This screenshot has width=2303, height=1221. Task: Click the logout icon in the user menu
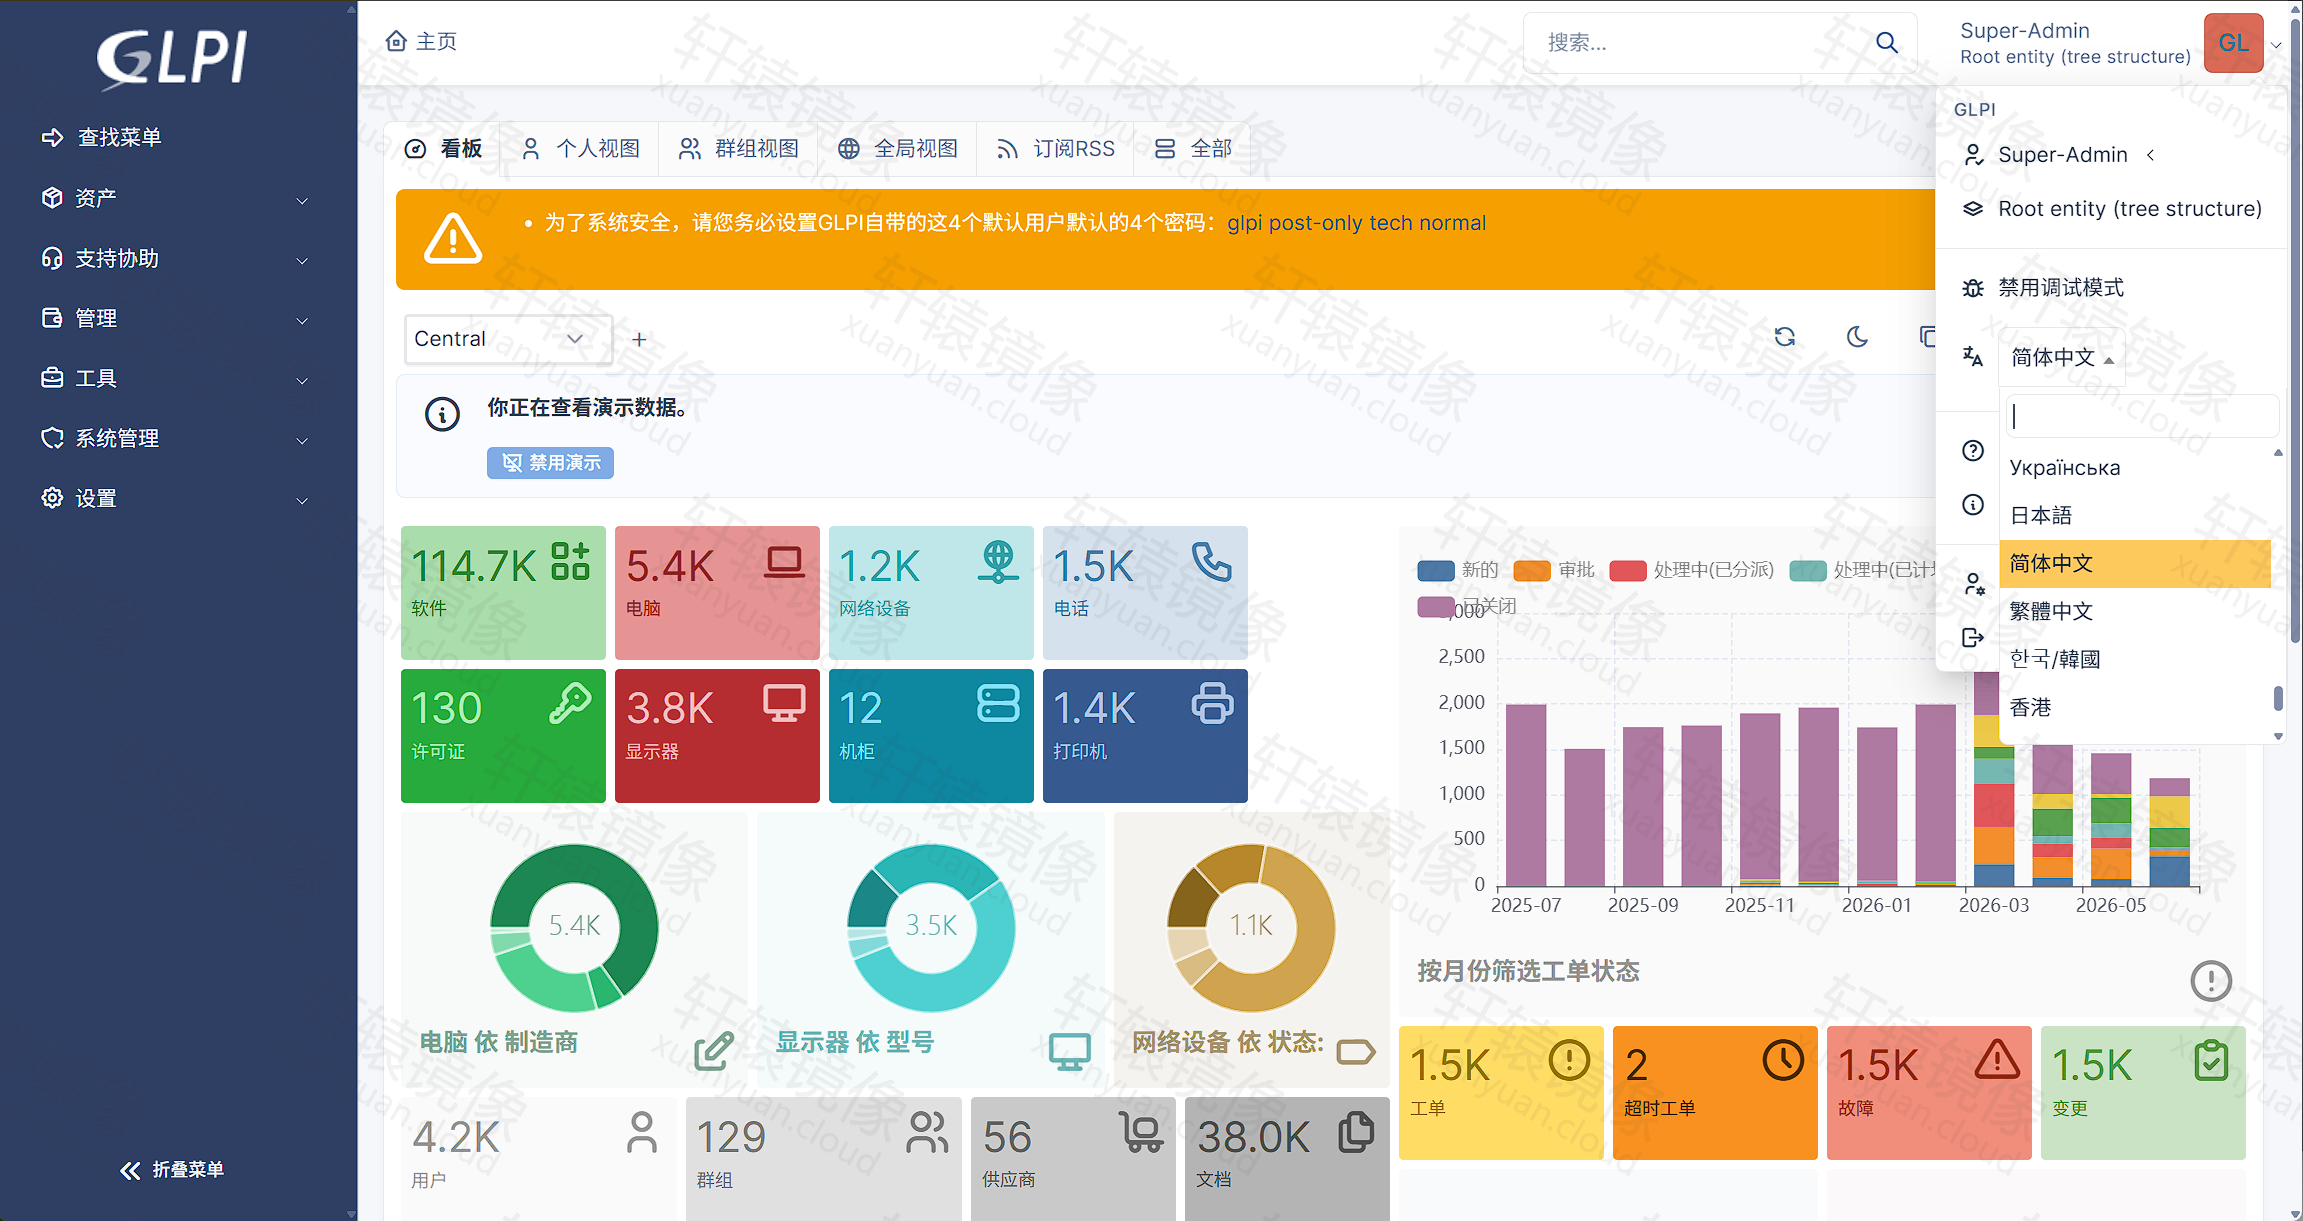pyautogui.click(x=1973, y=637)
